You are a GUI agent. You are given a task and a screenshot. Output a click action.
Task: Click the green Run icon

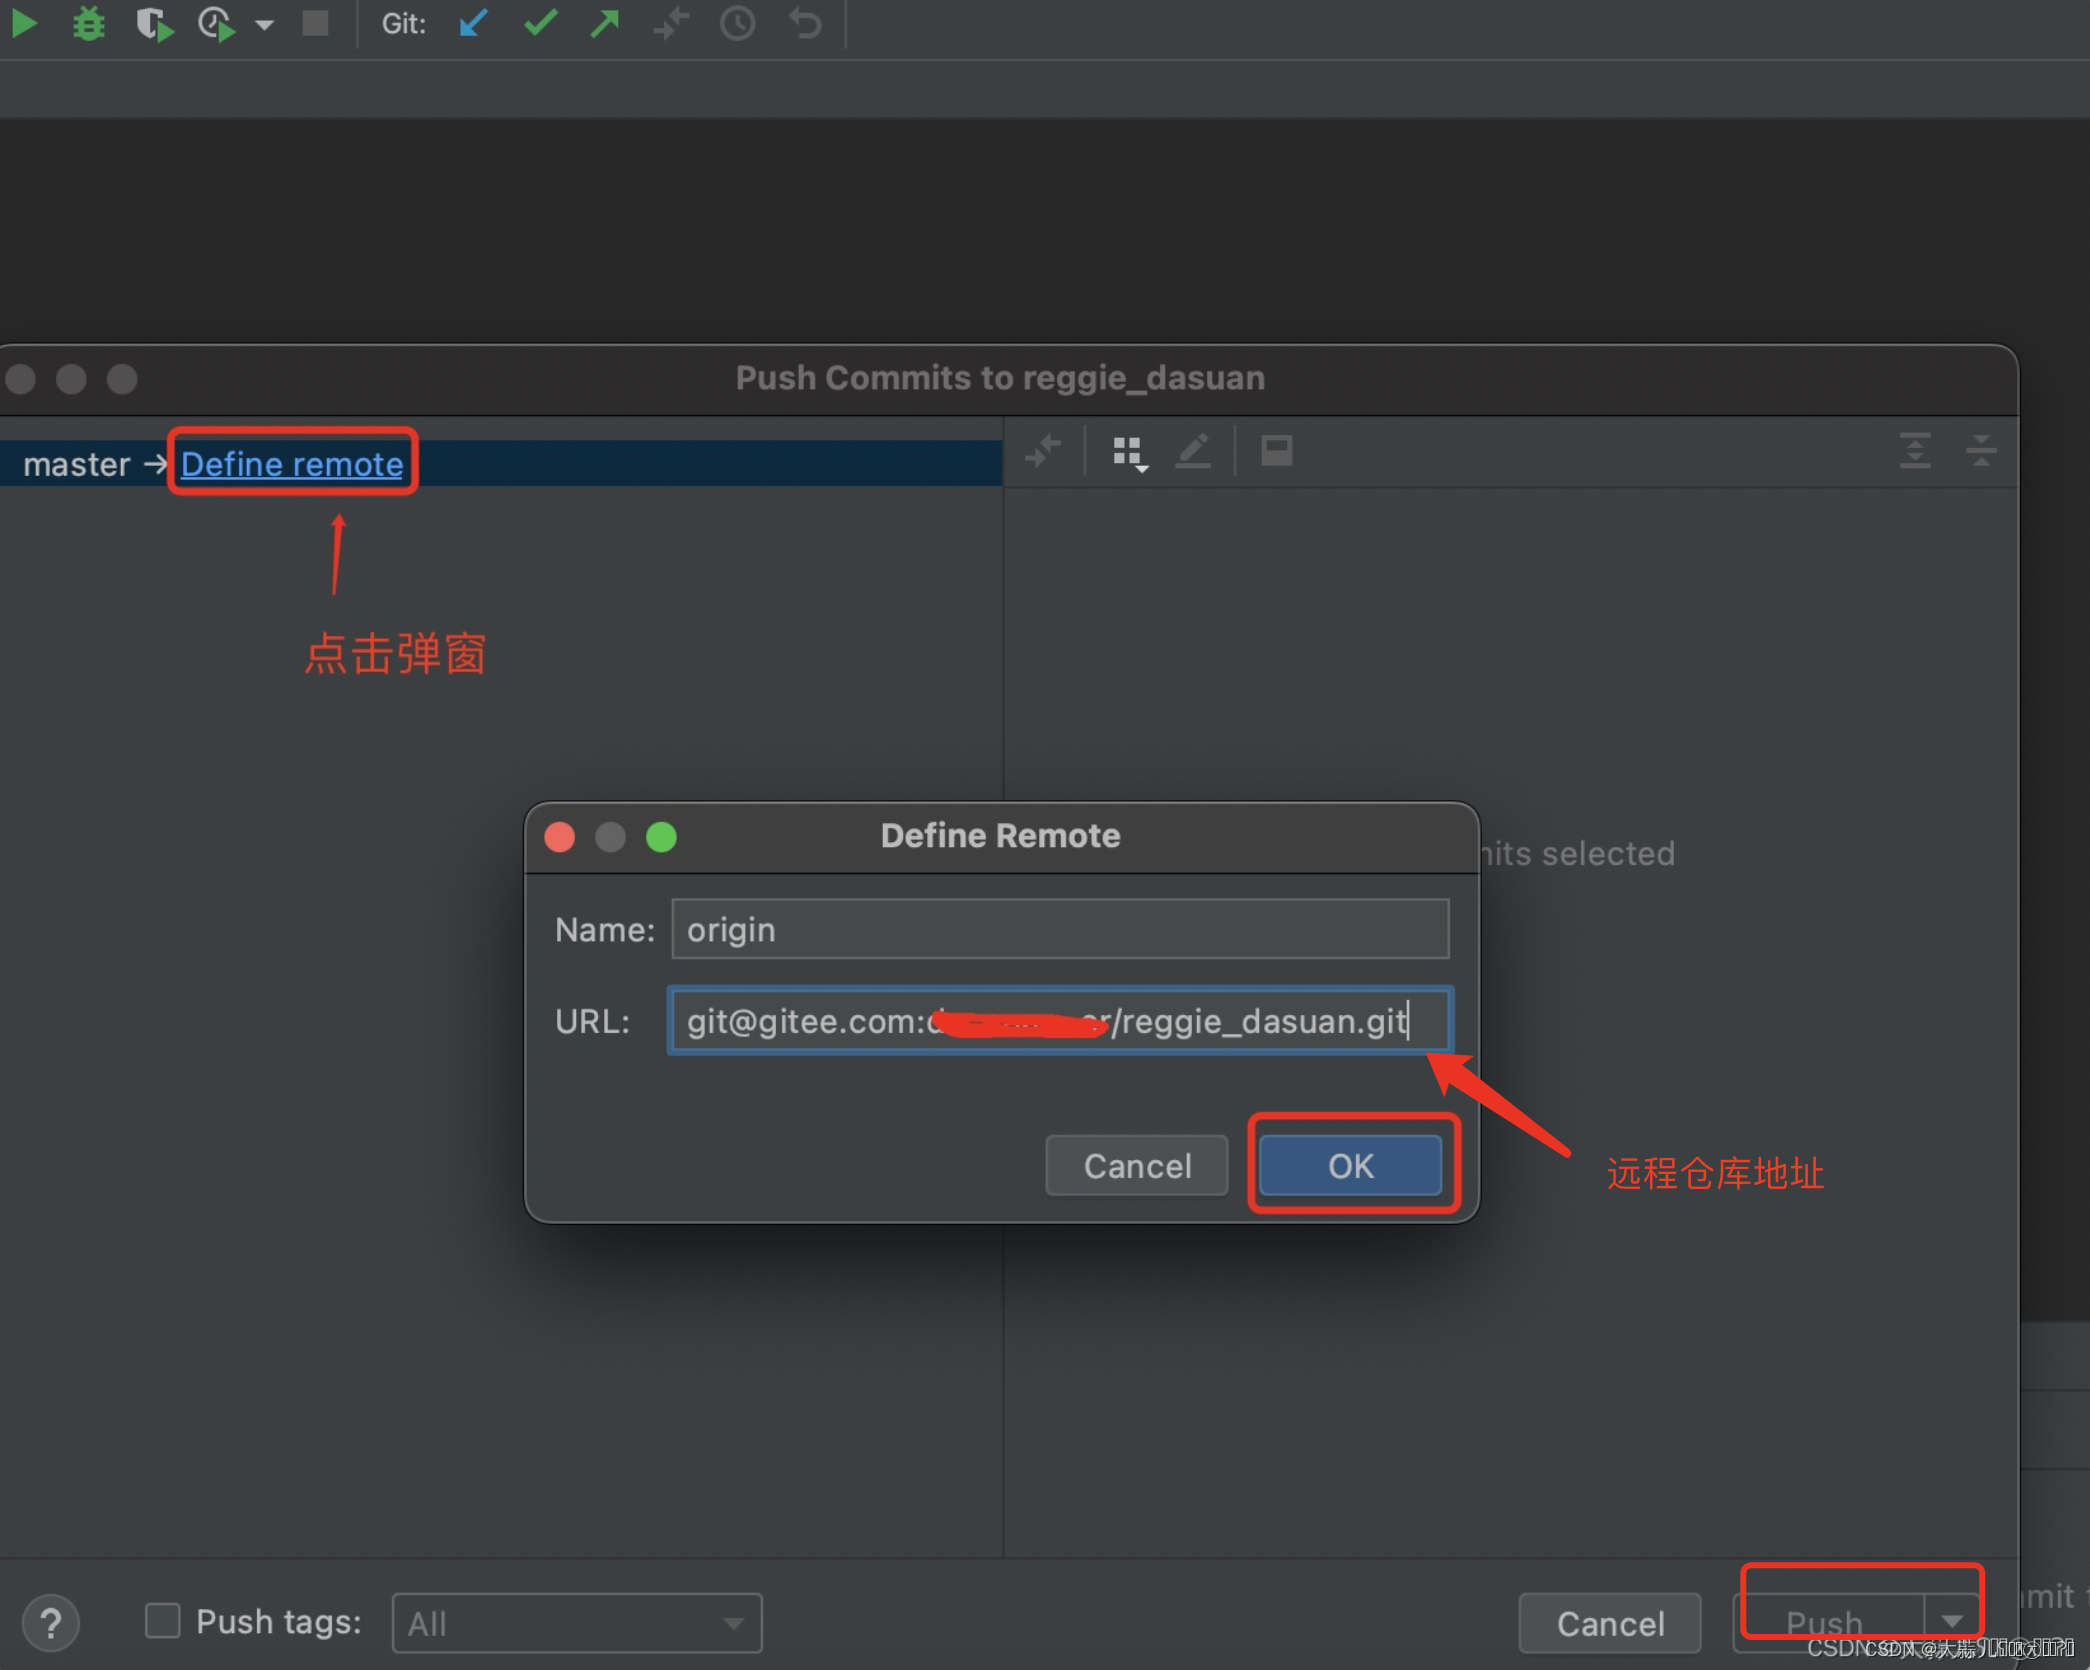[x=24, y=22]
